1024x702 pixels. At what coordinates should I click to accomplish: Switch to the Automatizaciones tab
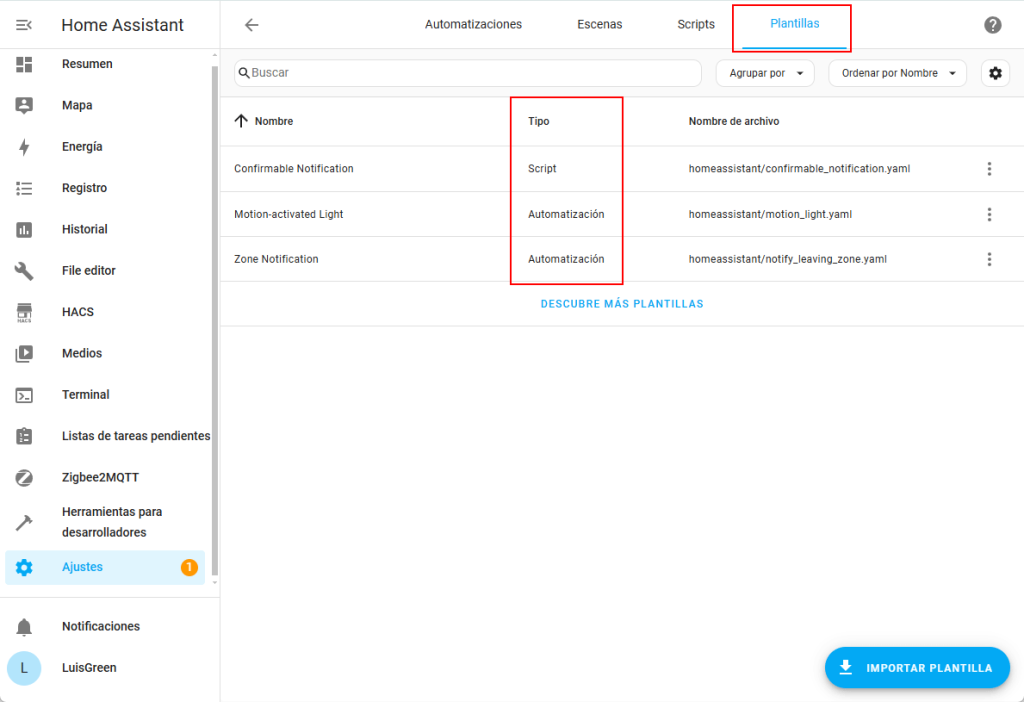pyautogui.click(x=473, y=25)
